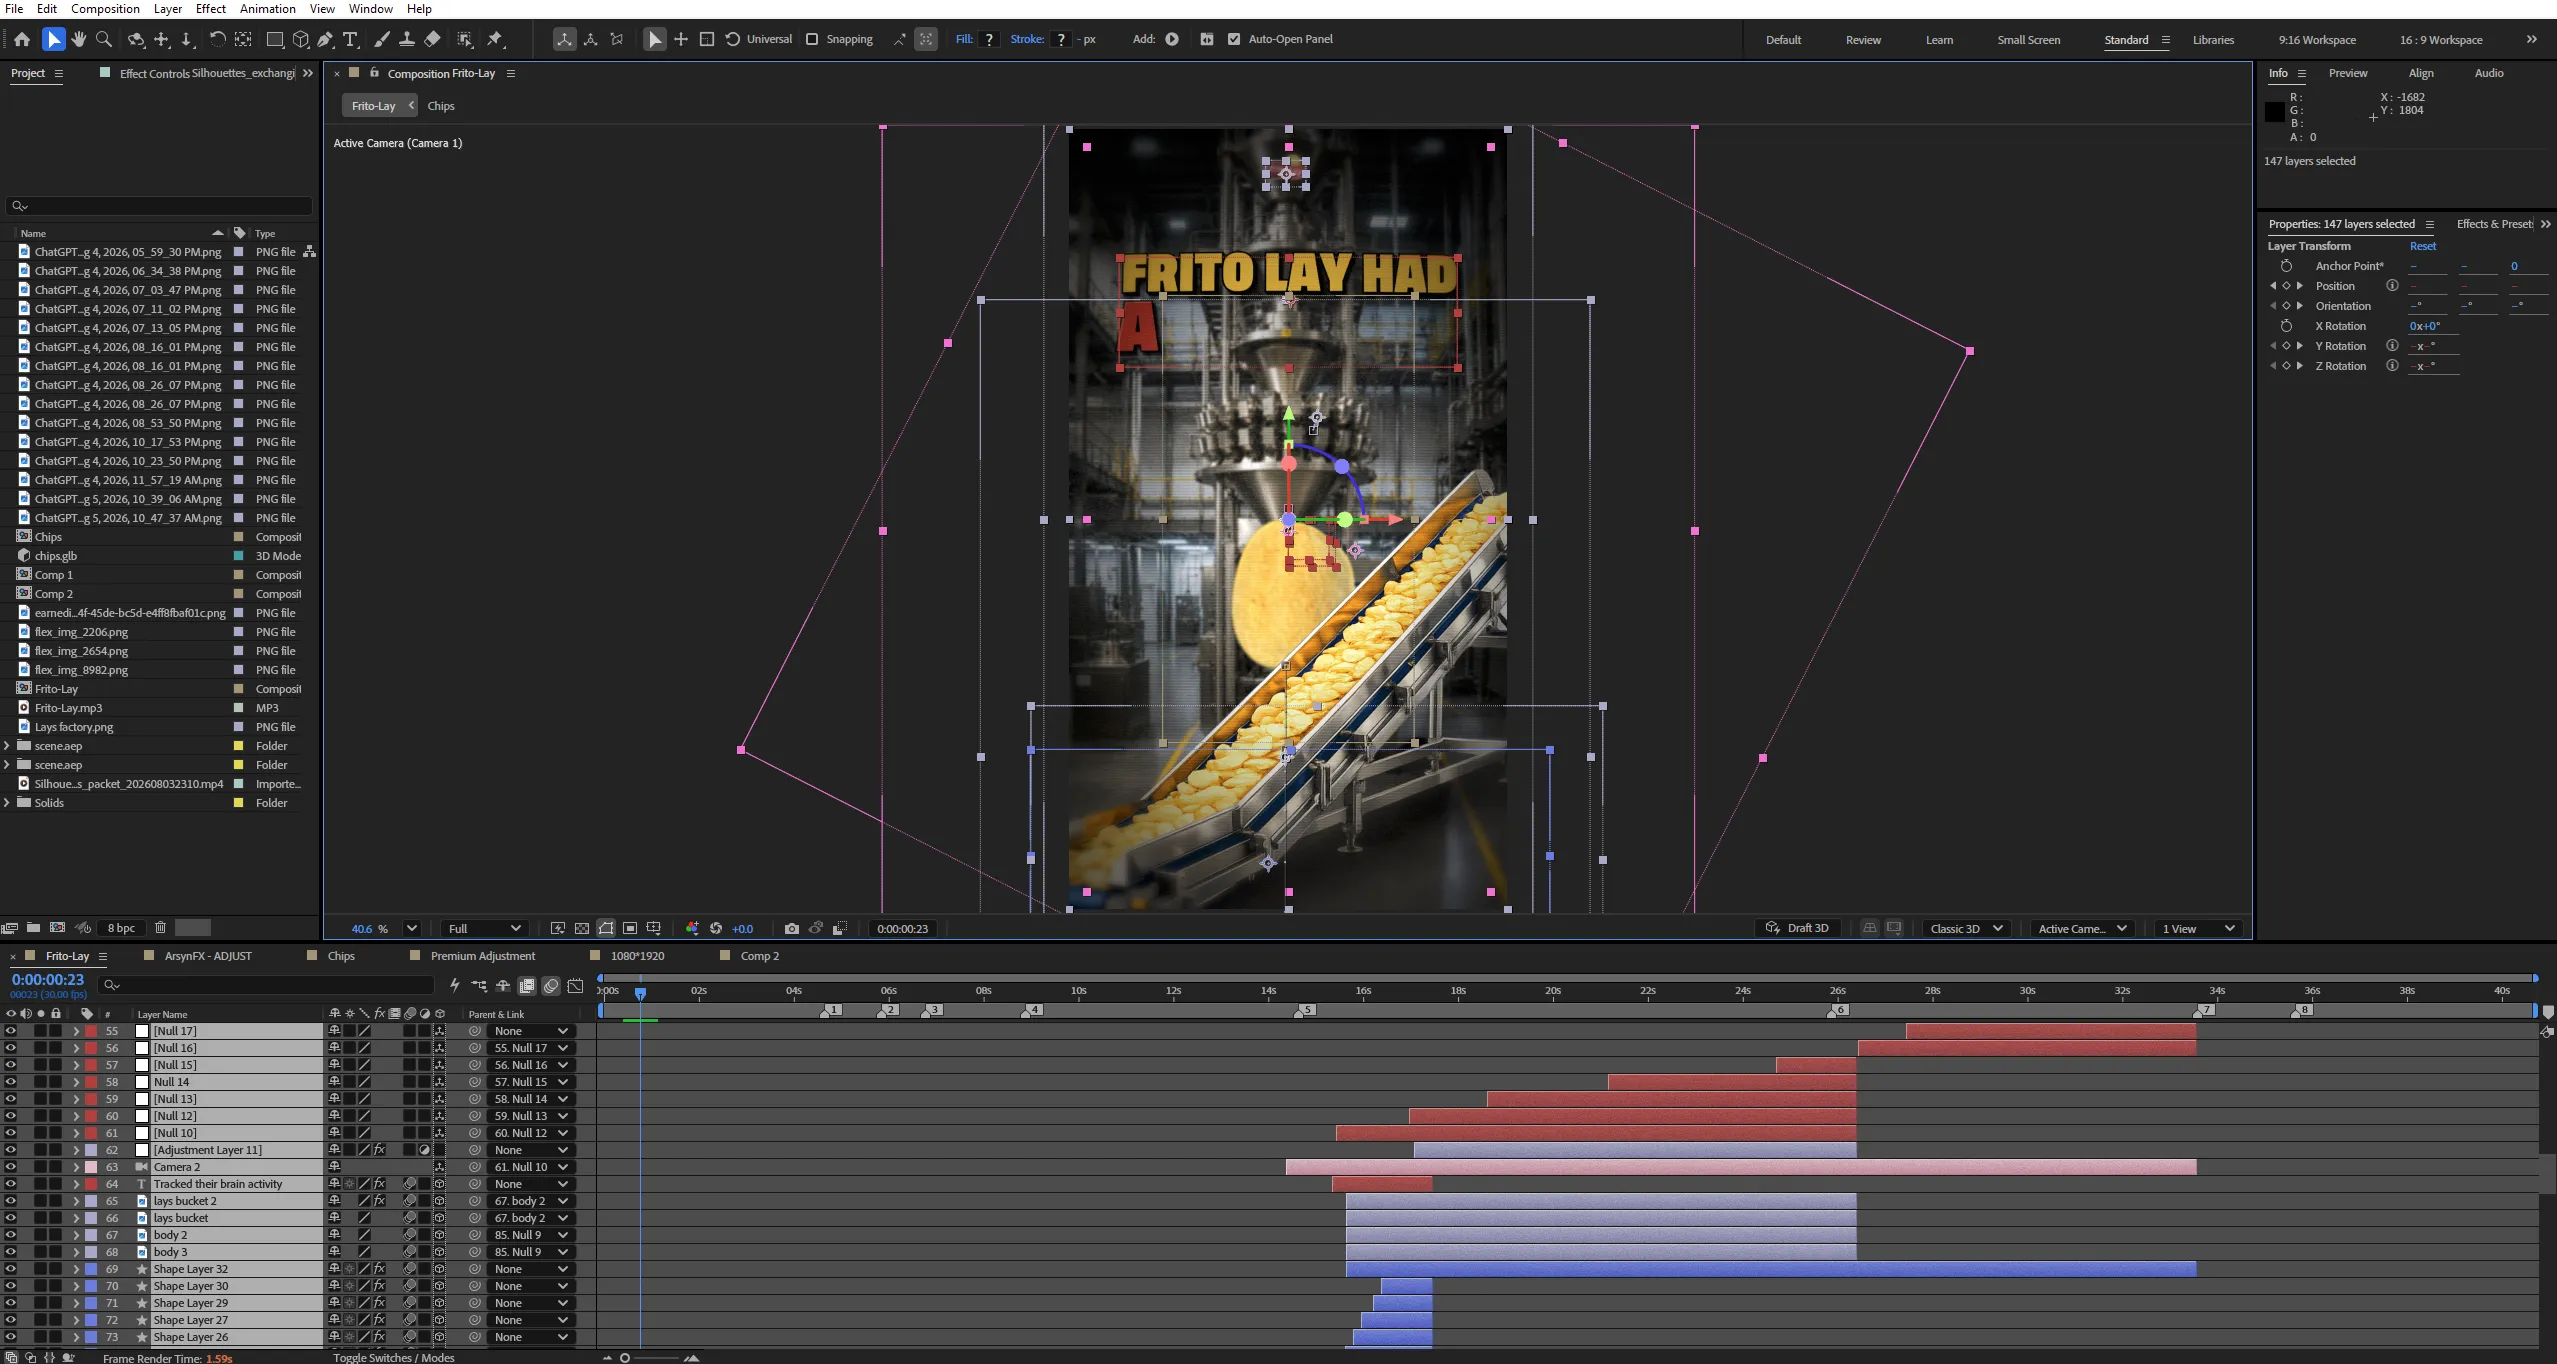Select the Rotation tool
This screenshot has height=1364, width=2557.
point(217,39)
